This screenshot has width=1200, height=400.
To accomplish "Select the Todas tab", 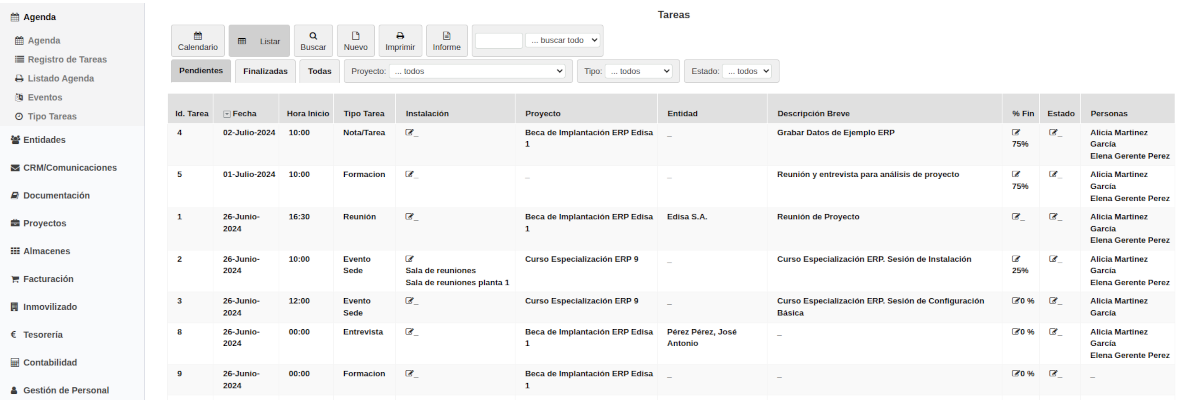I will (x=319, y=71).
